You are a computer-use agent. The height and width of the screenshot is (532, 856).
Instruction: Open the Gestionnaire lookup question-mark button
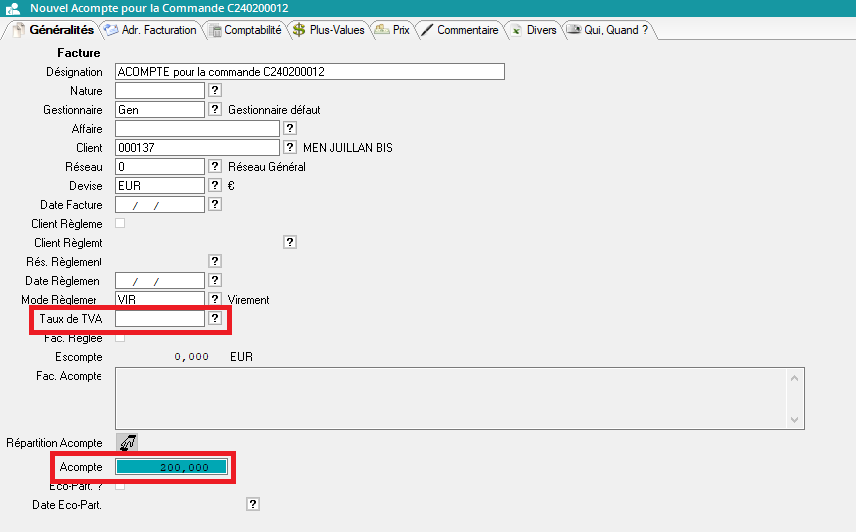pos(214,110)
